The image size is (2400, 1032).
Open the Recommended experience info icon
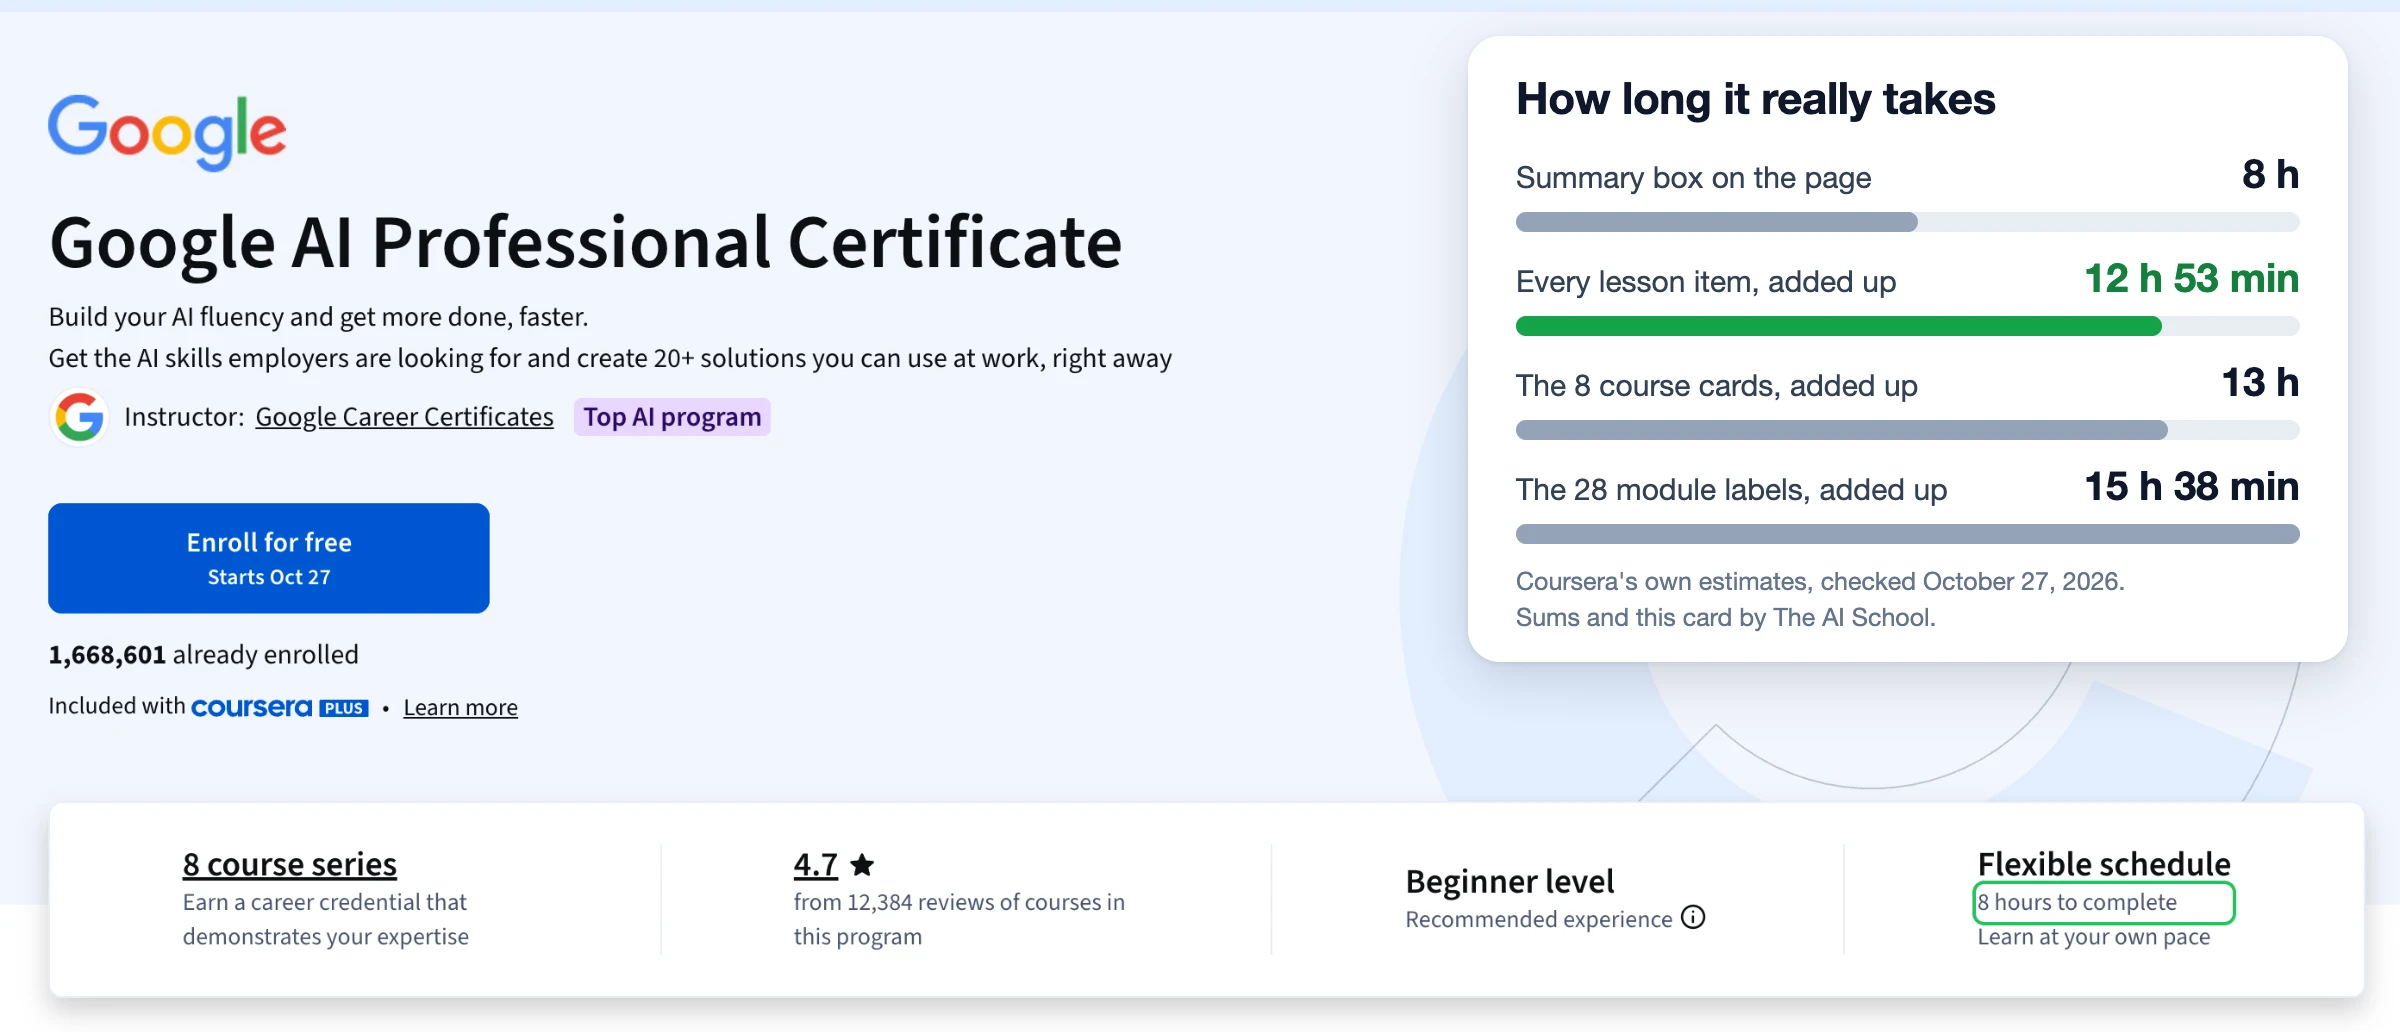click(1693, 917)
